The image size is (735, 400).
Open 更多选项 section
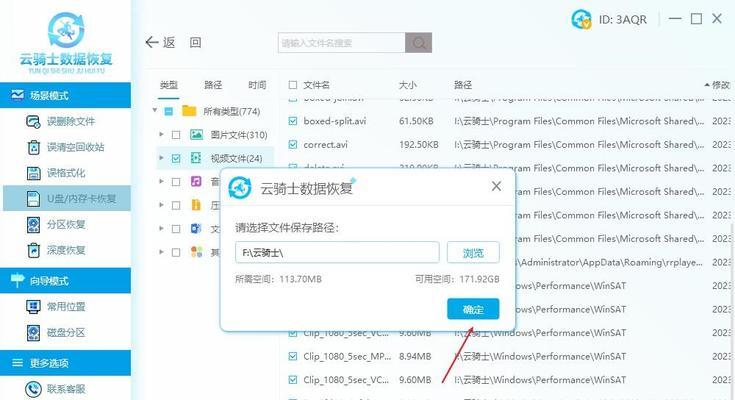pos(66,363)
